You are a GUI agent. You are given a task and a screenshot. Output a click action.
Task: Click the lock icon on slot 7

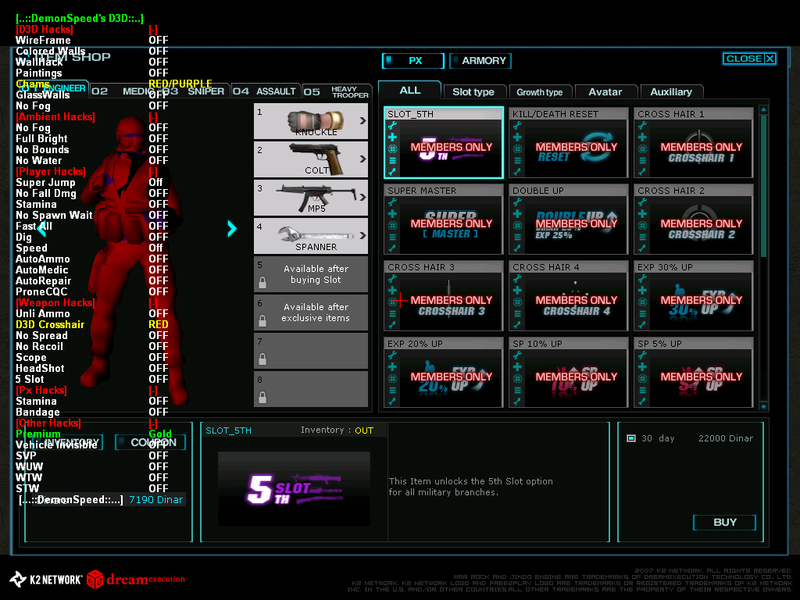point(262,359)
